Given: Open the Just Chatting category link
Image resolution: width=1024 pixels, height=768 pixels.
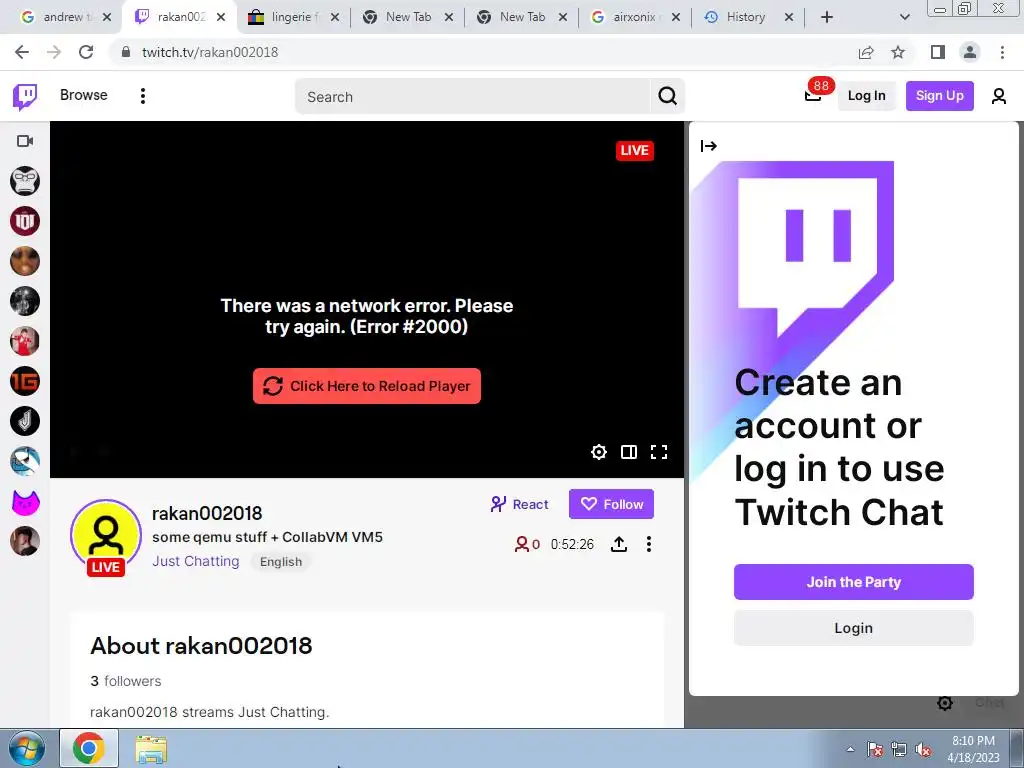Looking at the screenshot, I should point(195,561).
